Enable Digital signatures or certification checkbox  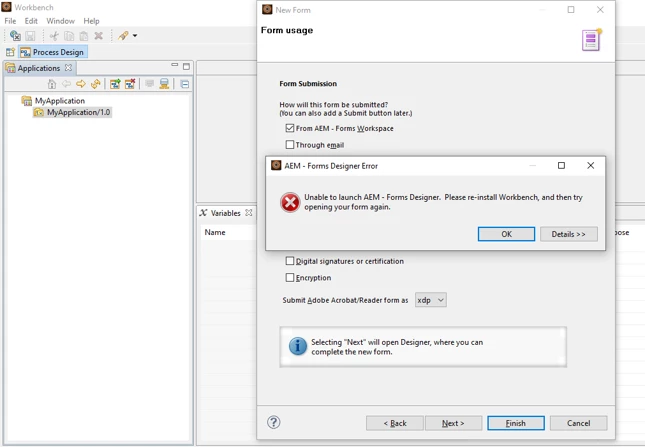pos(290,261)
